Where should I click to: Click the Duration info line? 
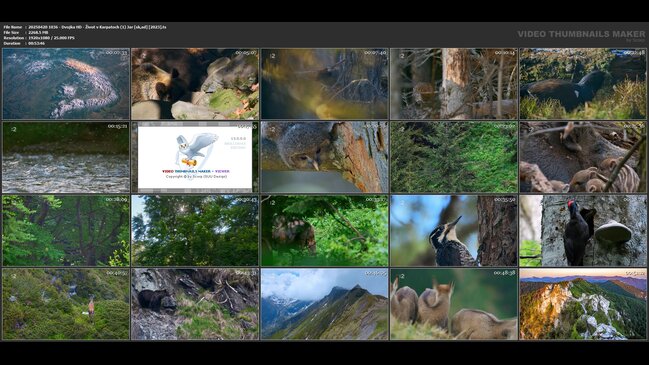pyautogui.click(x=24, y=43)
